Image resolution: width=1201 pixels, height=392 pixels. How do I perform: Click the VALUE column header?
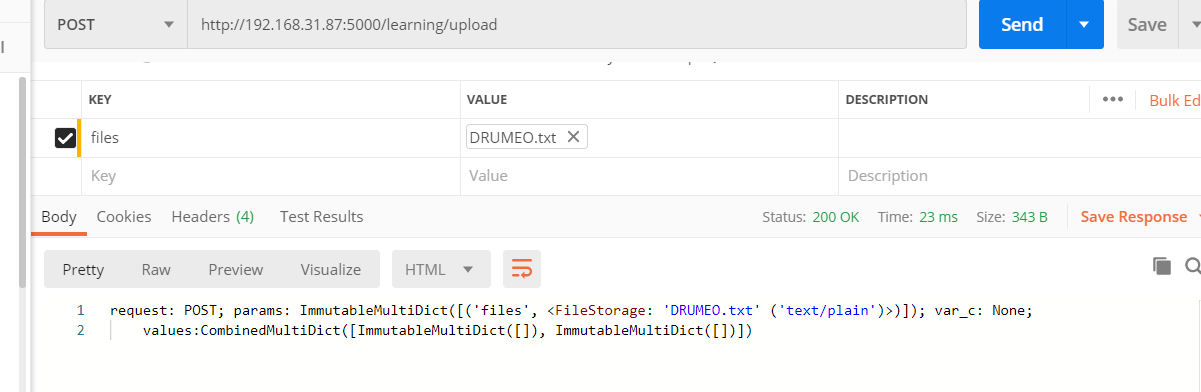point(488,100)
